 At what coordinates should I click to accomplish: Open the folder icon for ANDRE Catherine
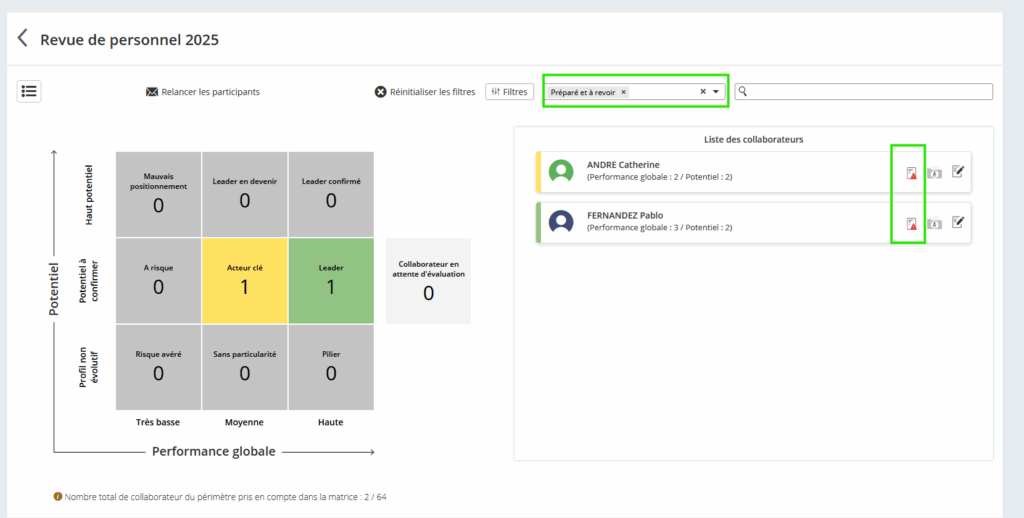934,173
